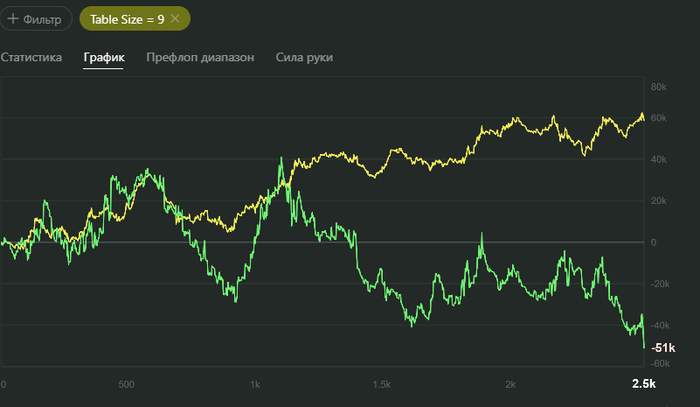Click the plus icon beside Фильтр
This screenshot has height=407, width=700.
coord(14,19)
